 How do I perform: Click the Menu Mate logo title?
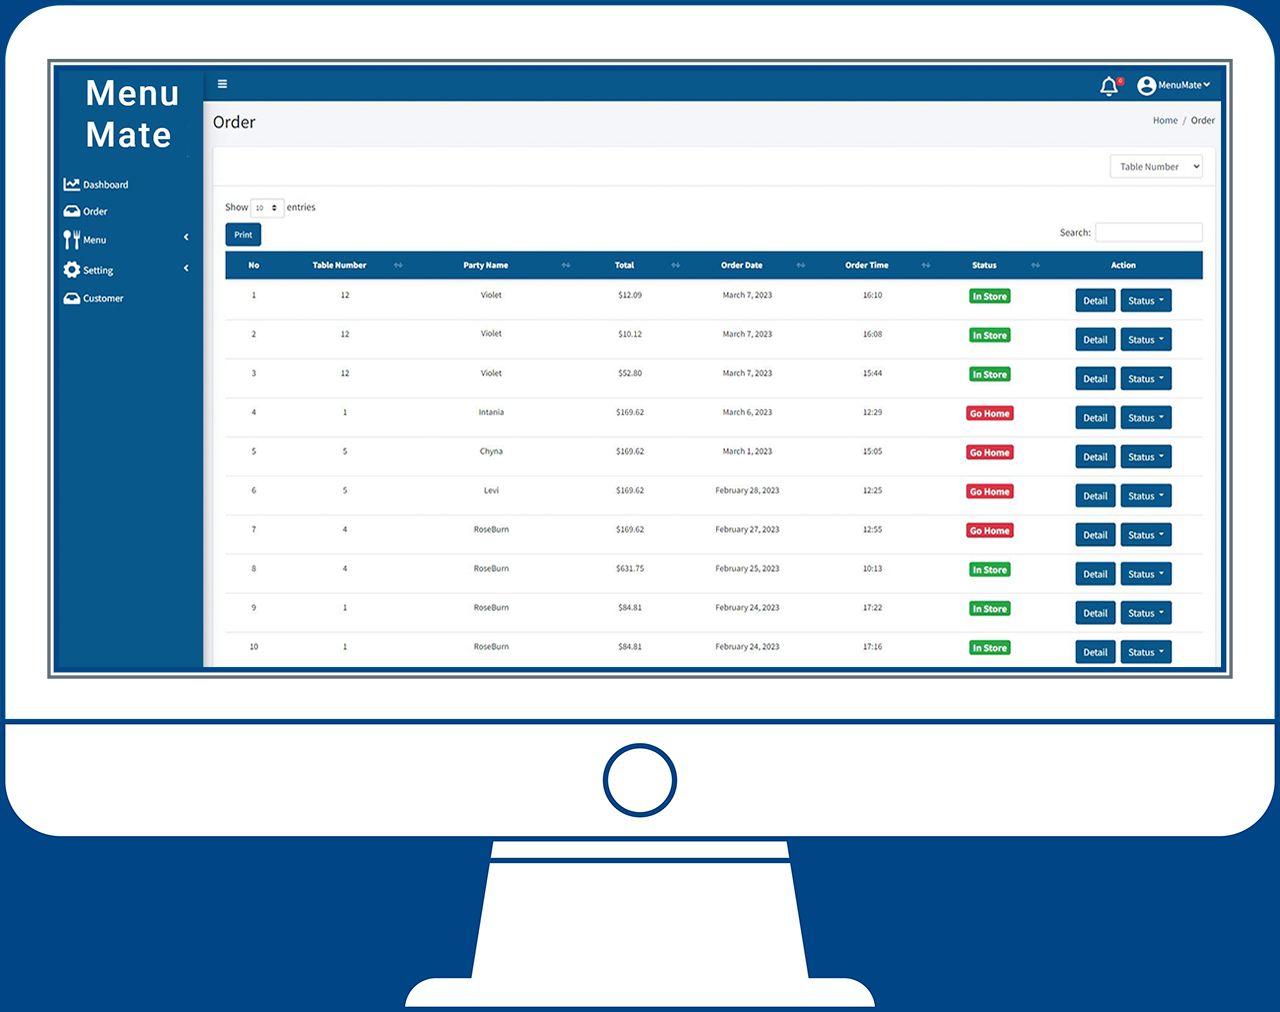(x=131, y=114)
